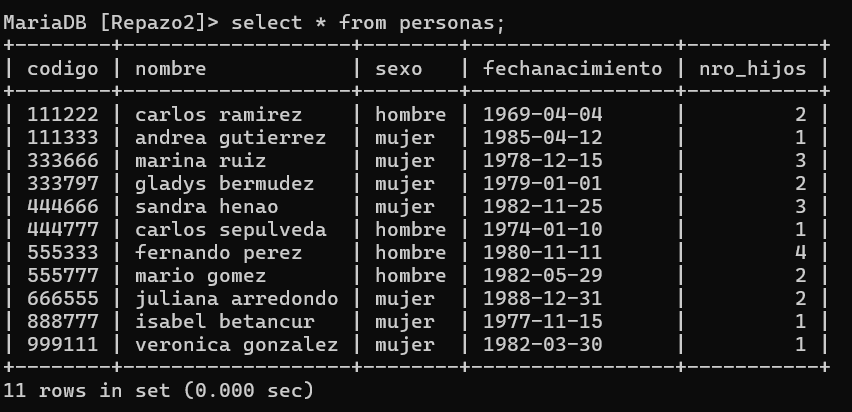
Task: Click the name fernando perez
Action: pyautogui.click(x=218, y=253)
